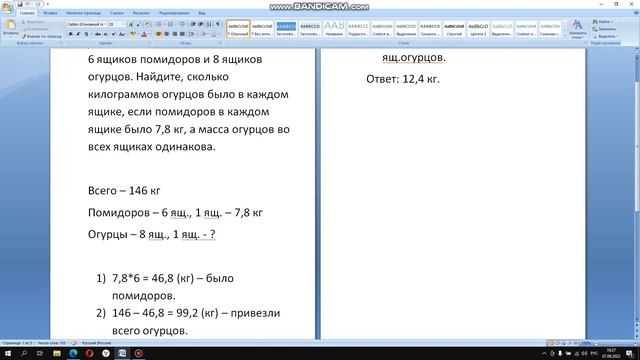
Task: Apply the Строгий style
Action: click(454, 29)
